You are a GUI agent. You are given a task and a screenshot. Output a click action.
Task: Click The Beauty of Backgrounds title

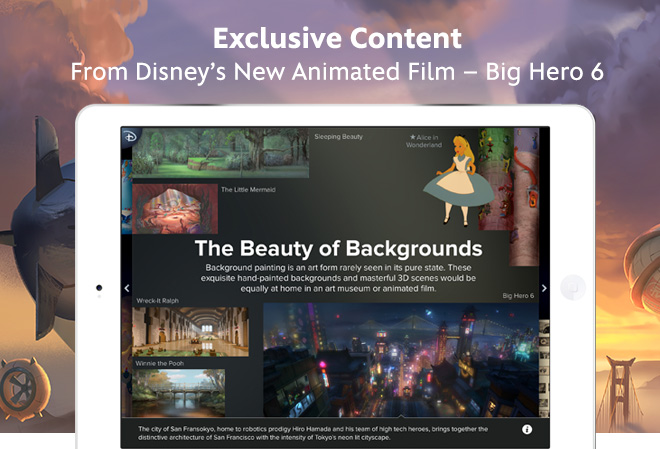338,248
